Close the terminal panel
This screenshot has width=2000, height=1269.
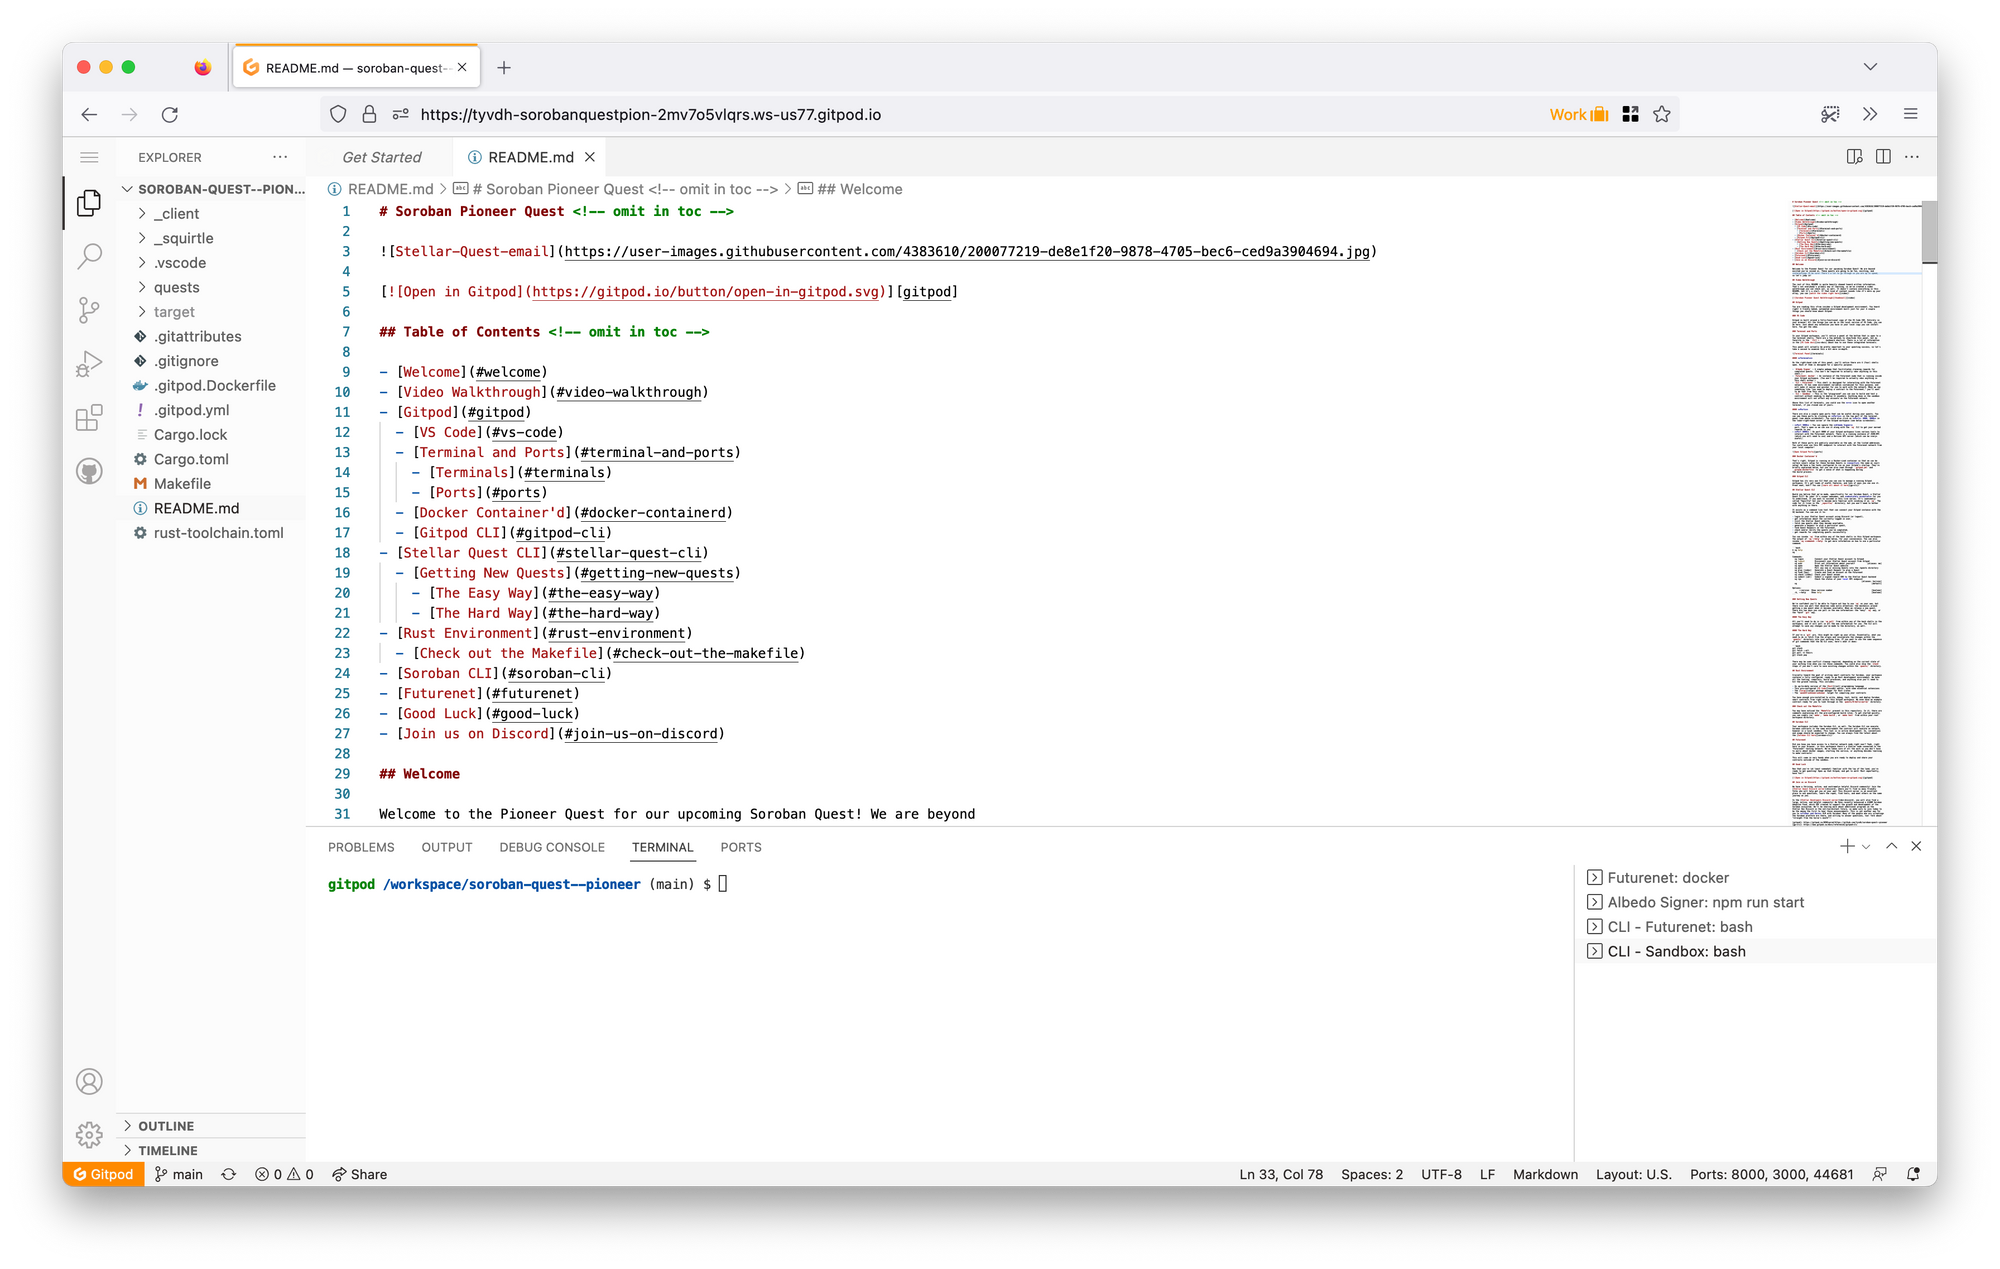[x=1916, y=846]
